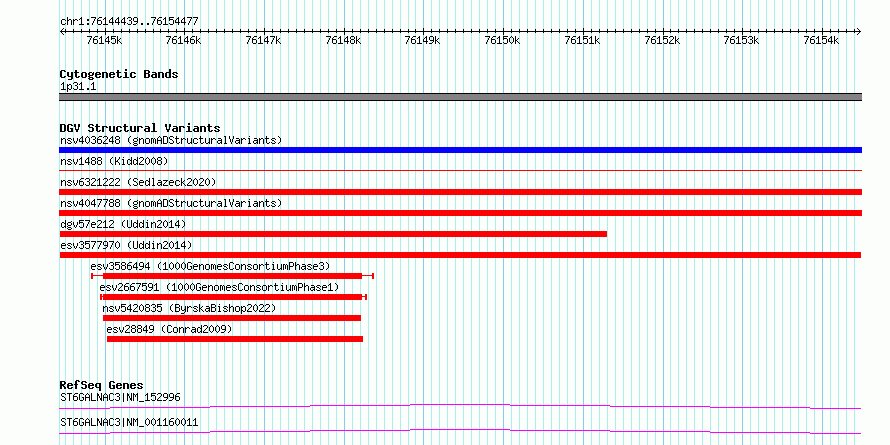Click the 76146k ruler tick label

click(183, 40)
